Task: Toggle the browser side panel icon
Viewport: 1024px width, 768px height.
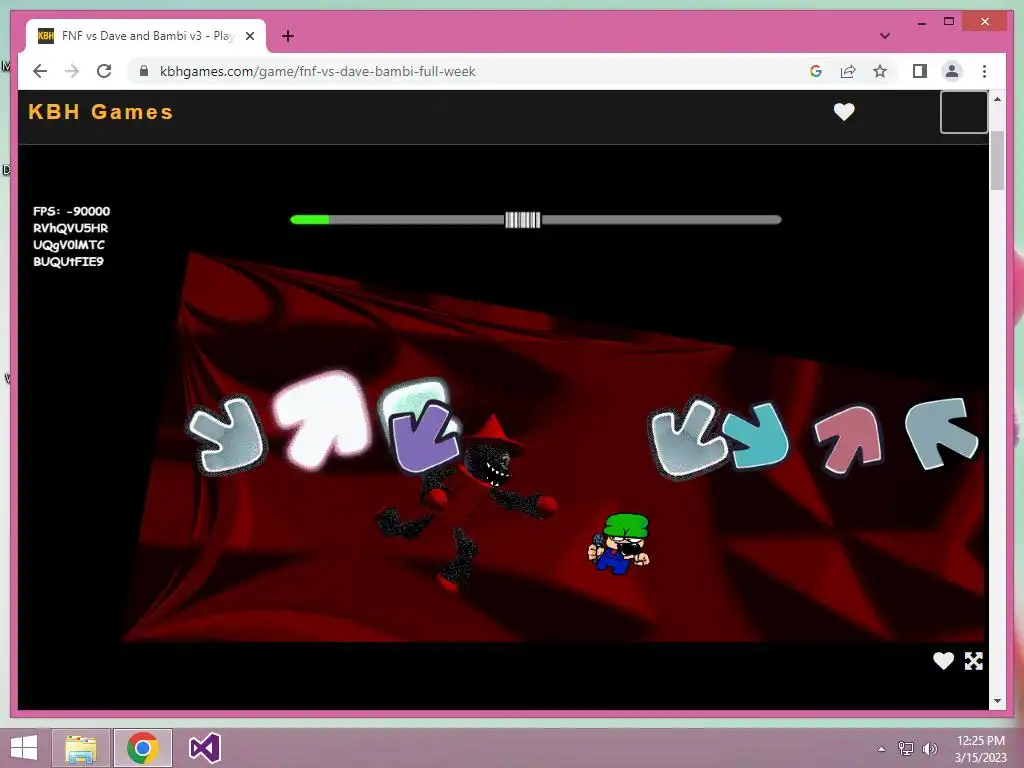Action: coord(920,71)
